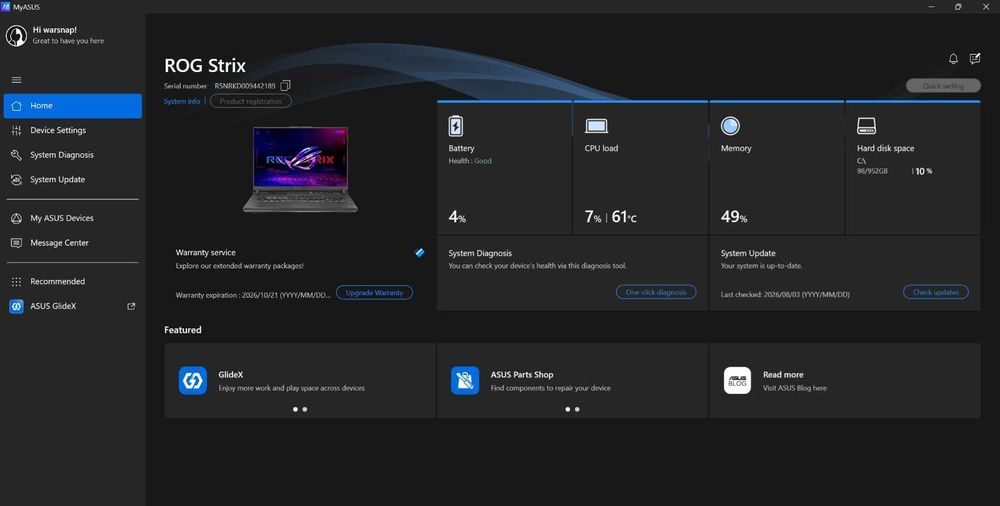Viewport: 1000px width, 506px height.
Task: Open notifications bell icon
Action: click(x=953, y=59)
